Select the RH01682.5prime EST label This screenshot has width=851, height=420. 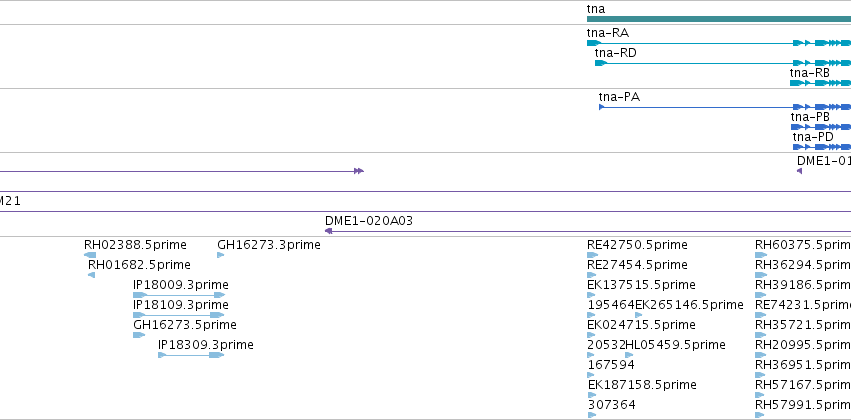[139, 265]
